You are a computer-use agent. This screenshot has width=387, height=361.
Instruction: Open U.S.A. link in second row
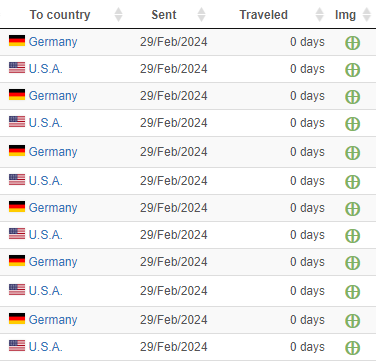[46, 69]
